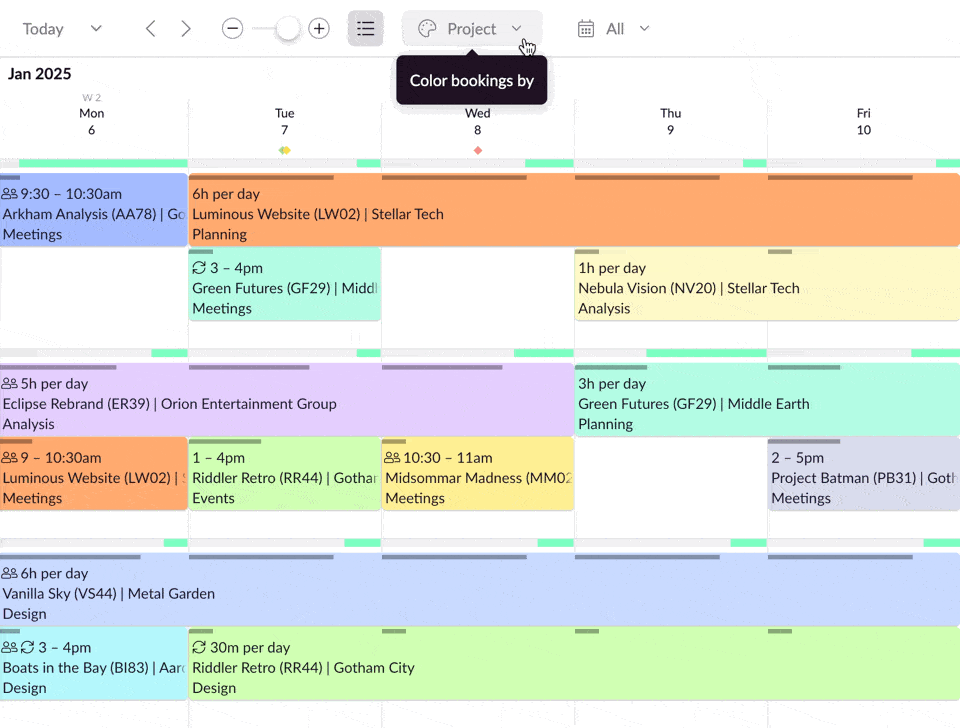Click the milestone diamonds under Tue 7
960x728 pixels.
click(x=285, y=150)
